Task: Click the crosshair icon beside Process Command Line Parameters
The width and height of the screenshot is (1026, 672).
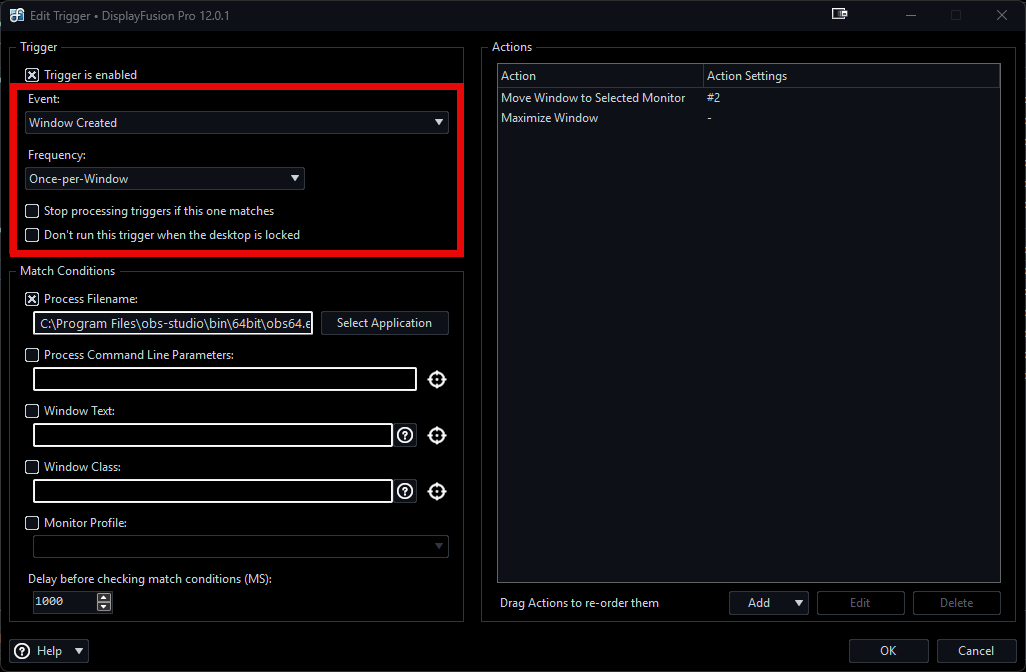Action: pos(436,379)
